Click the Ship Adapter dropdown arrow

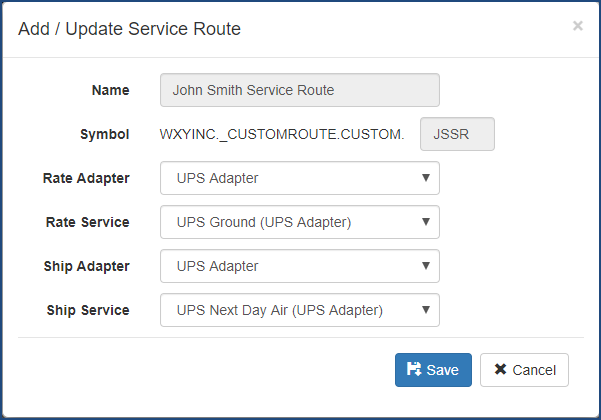click(425, 266)
